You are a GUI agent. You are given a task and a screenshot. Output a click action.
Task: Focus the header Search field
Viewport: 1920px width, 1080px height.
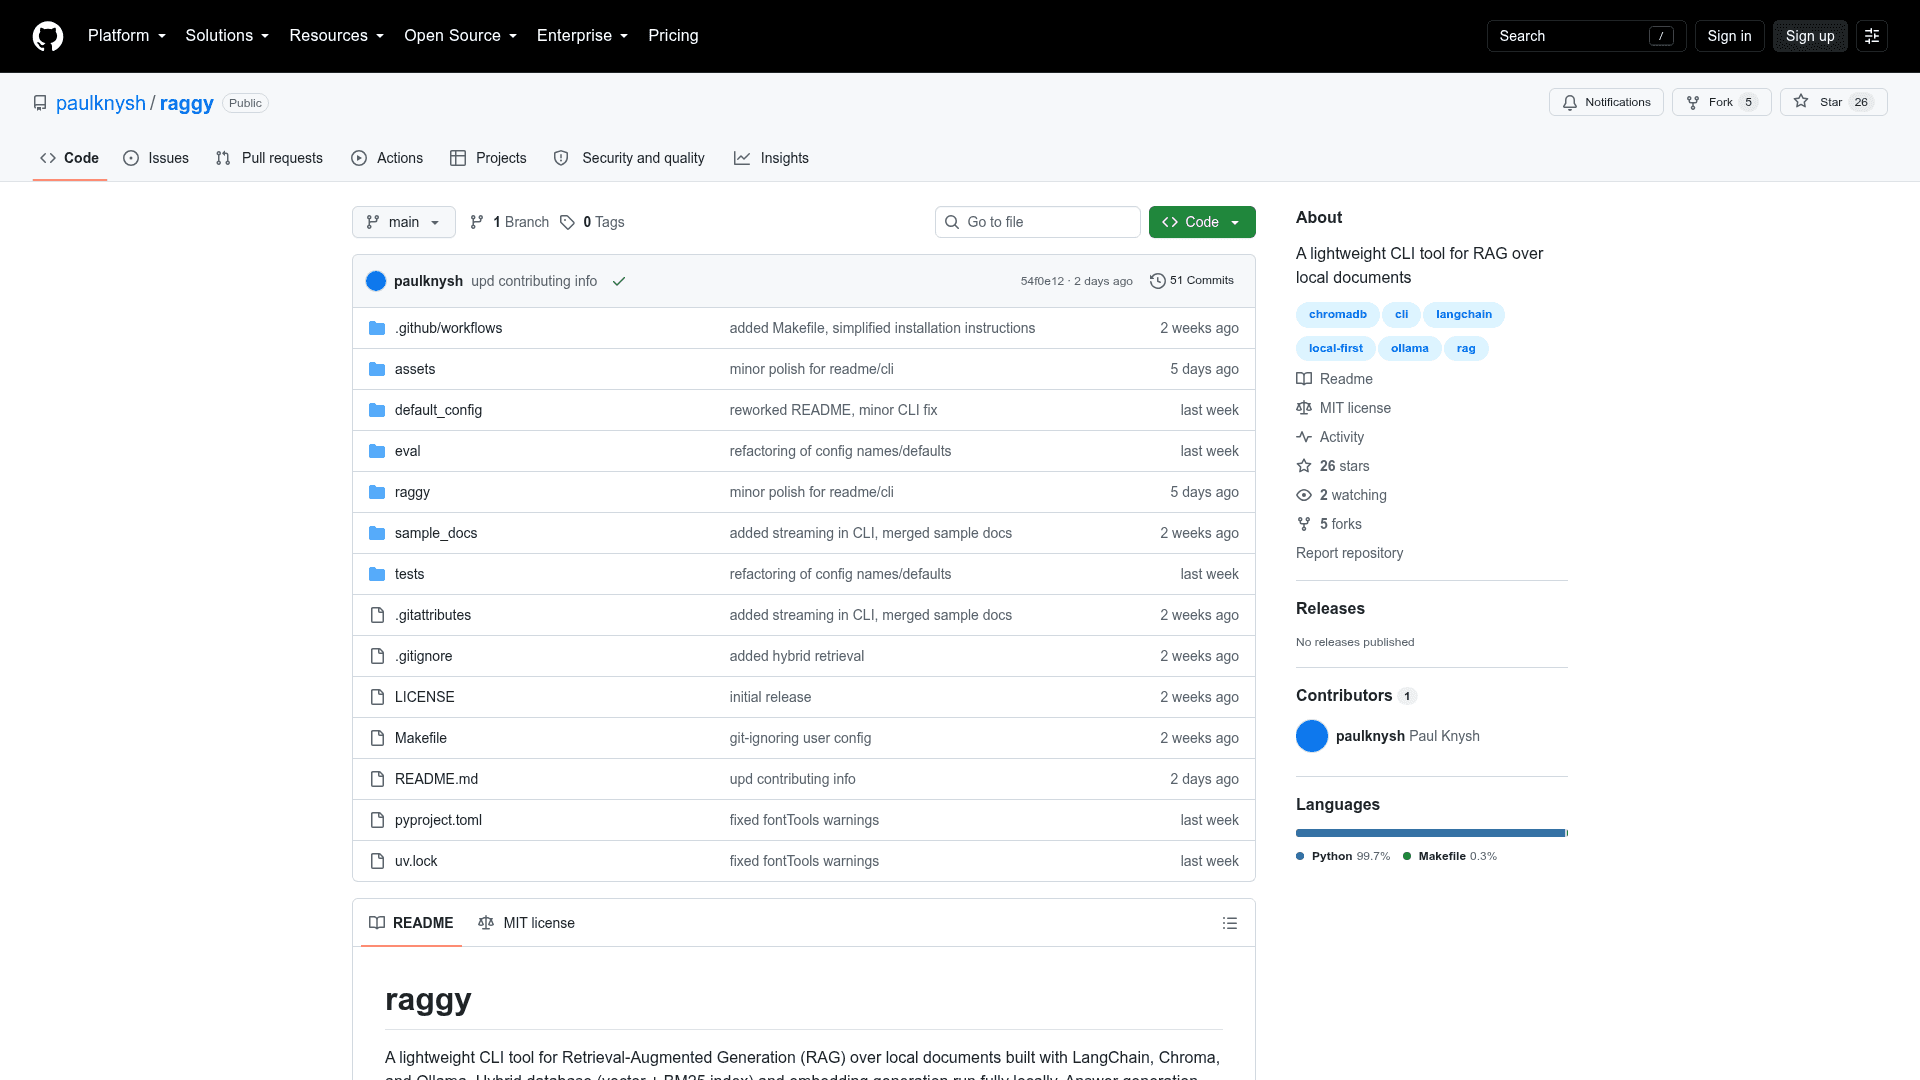tap(1586, 36)
